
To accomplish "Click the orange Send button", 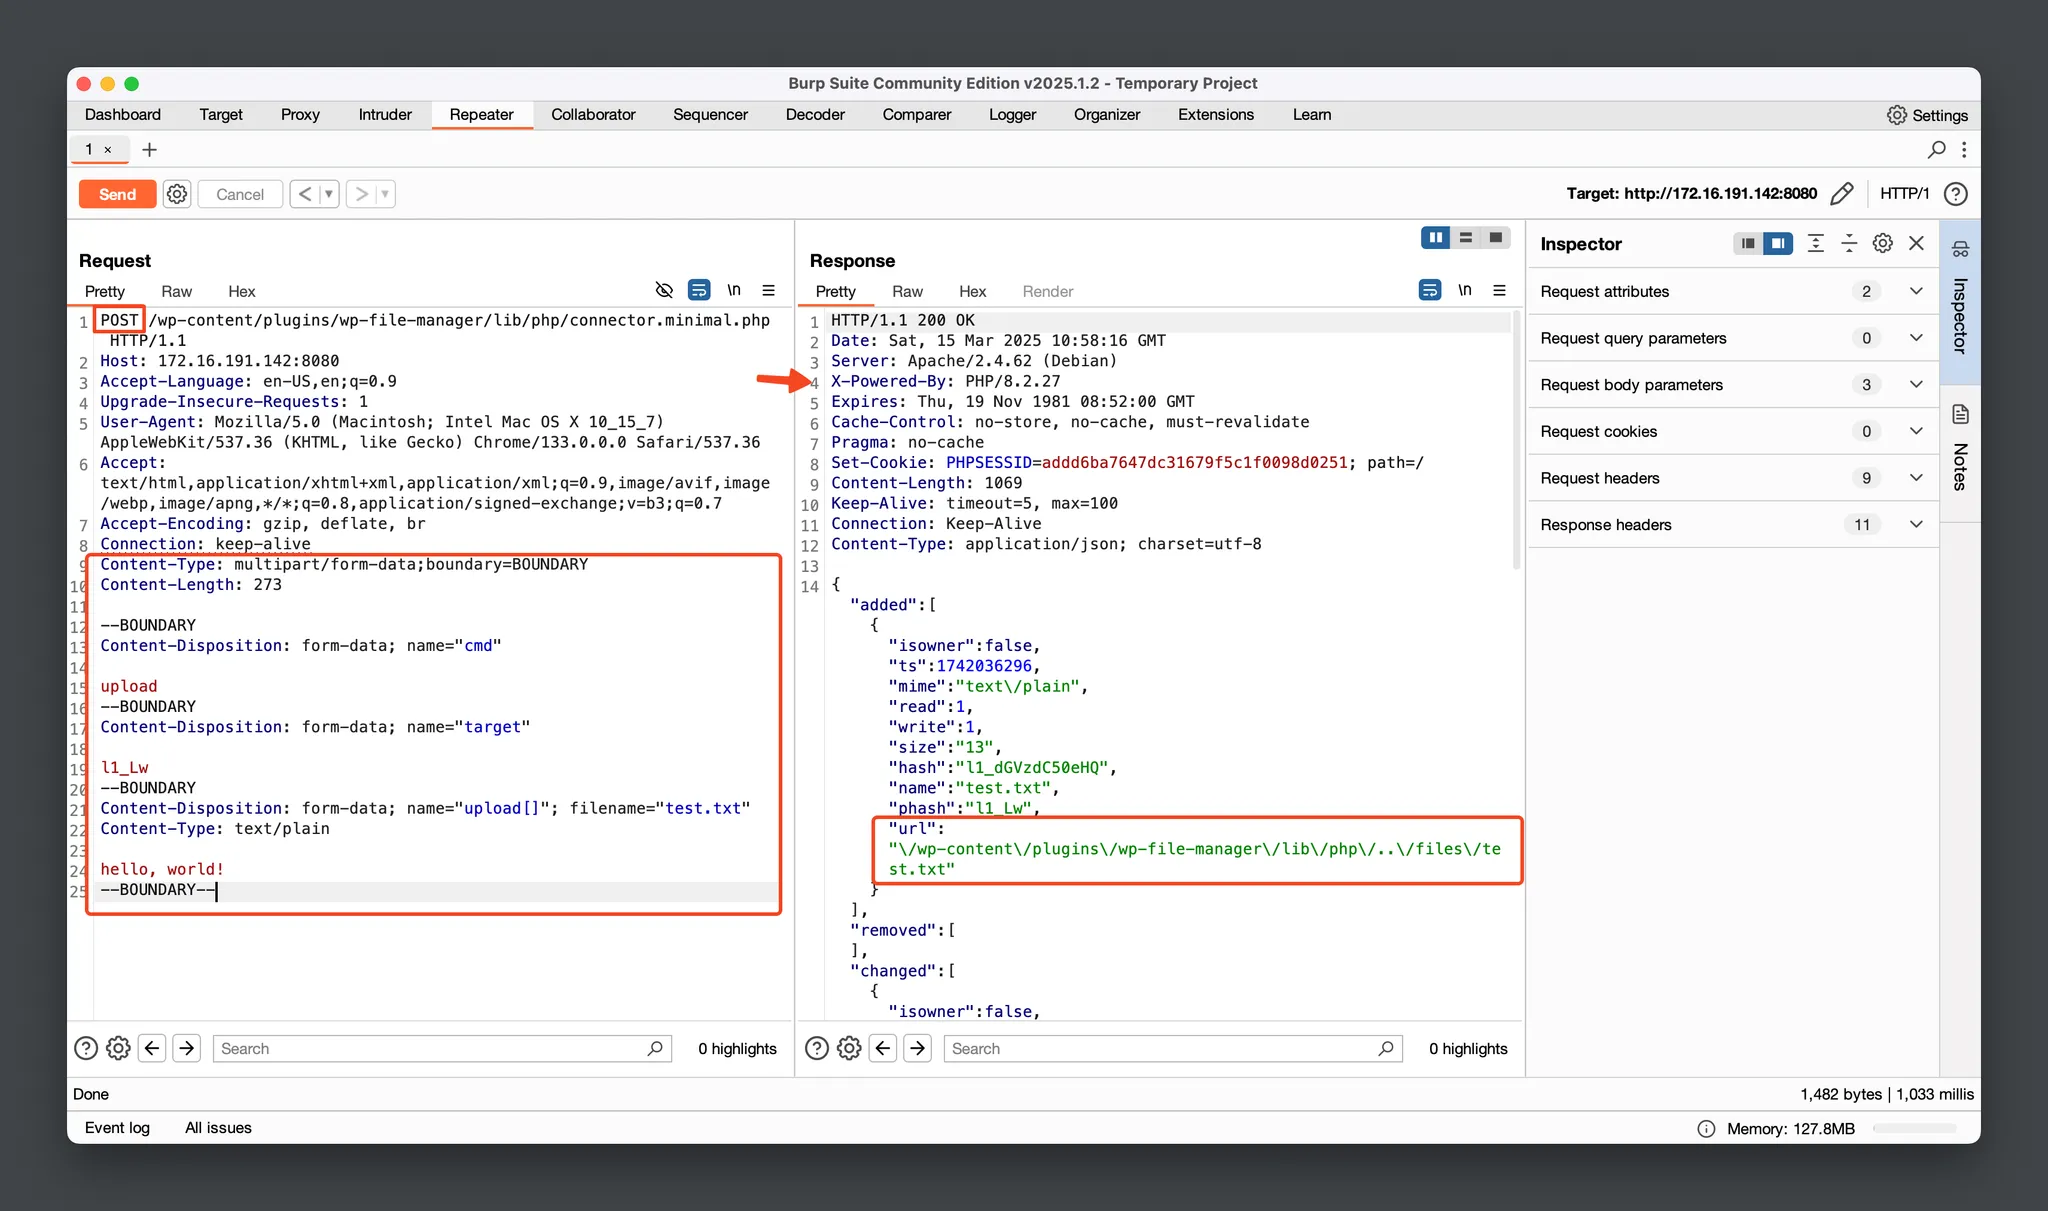I will 117,194.
